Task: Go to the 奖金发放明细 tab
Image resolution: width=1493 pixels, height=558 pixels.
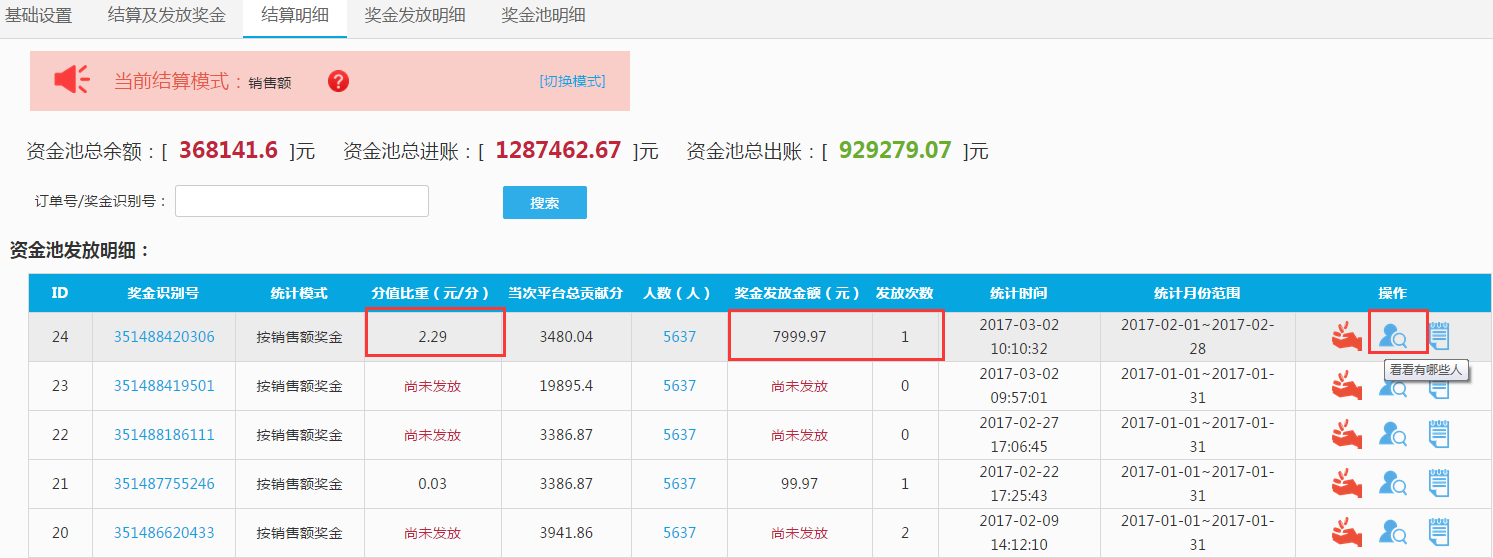Action: (415, 16)
